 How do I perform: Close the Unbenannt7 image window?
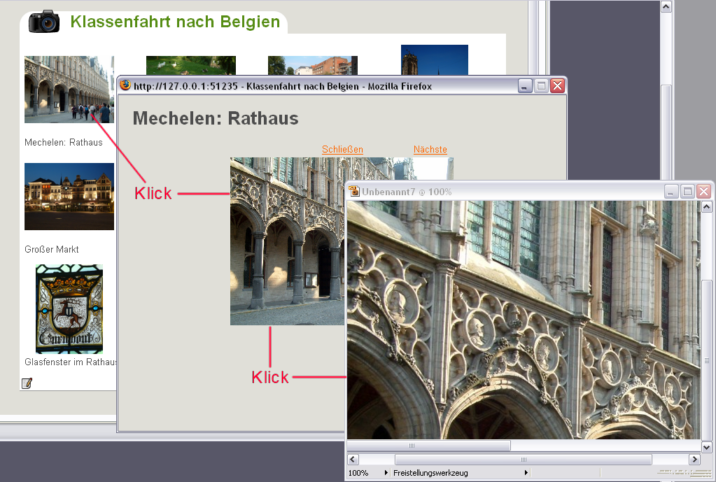[x=704, y=191]
